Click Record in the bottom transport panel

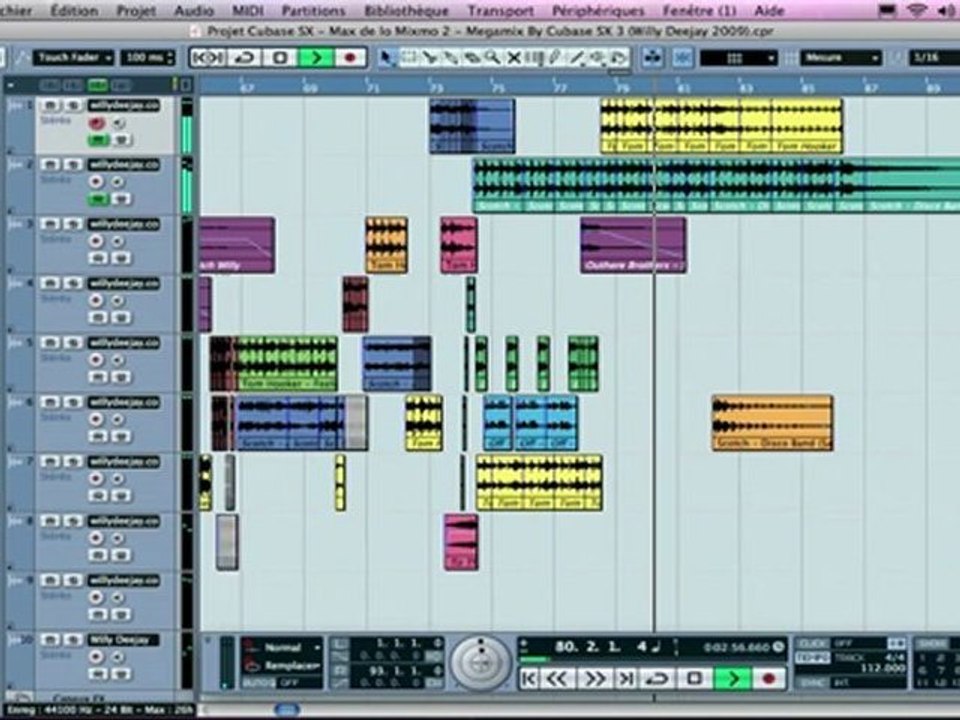769,678
